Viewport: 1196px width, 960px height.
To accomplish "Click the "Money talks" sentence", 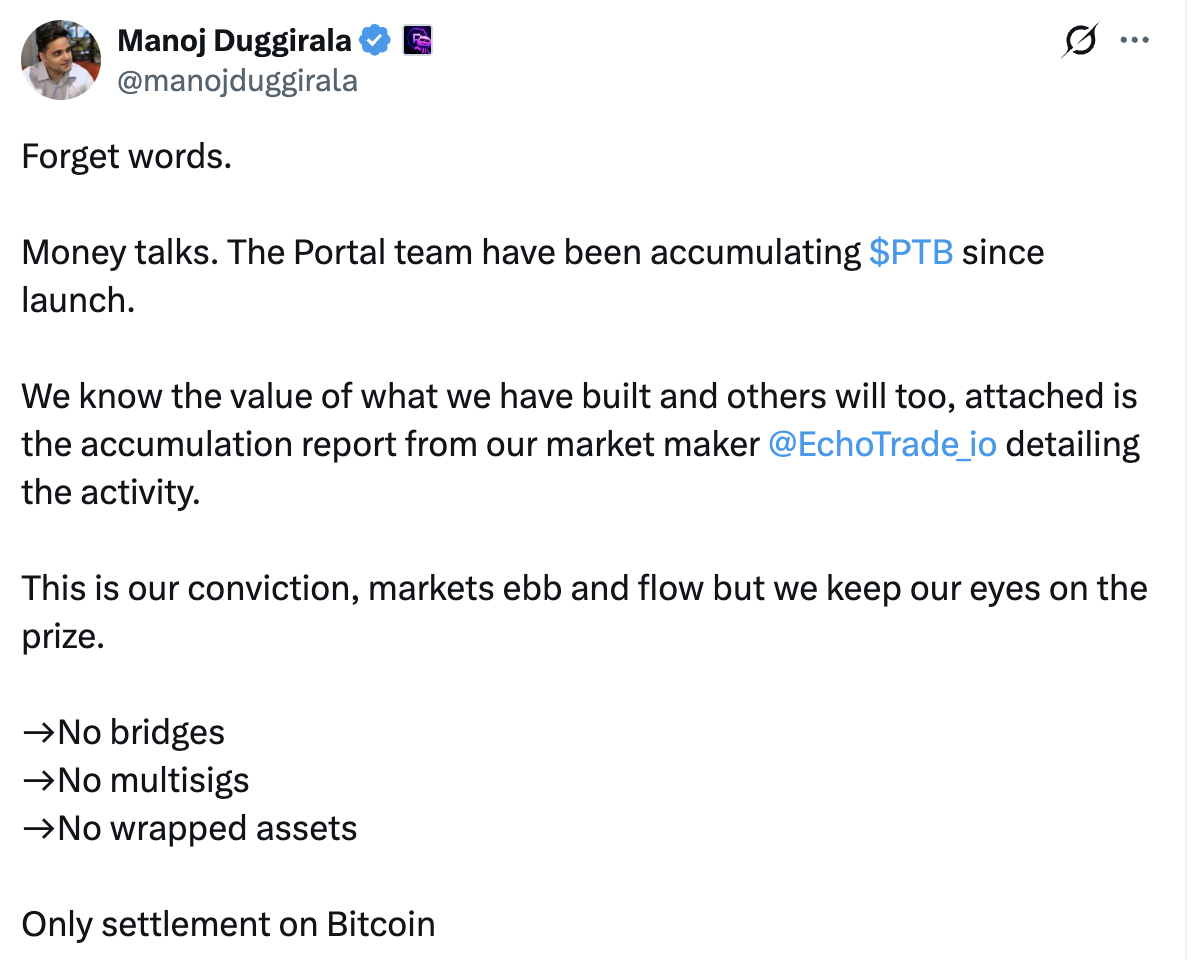I will point(440,252).
